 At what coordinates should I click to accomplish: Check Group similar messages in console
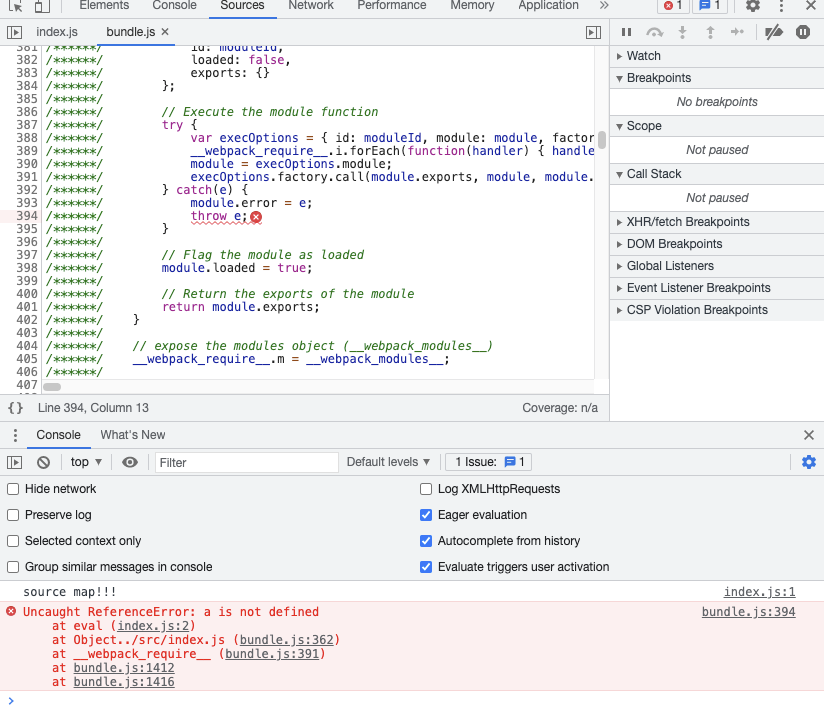[13, 567]
